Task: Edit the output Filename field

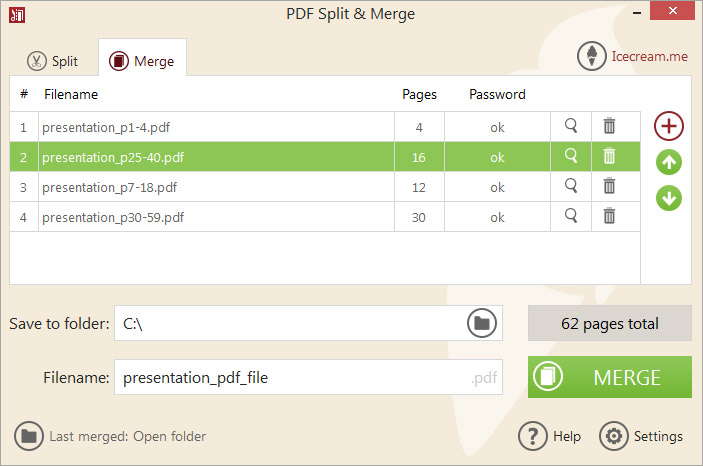Action: coord(292,377)
